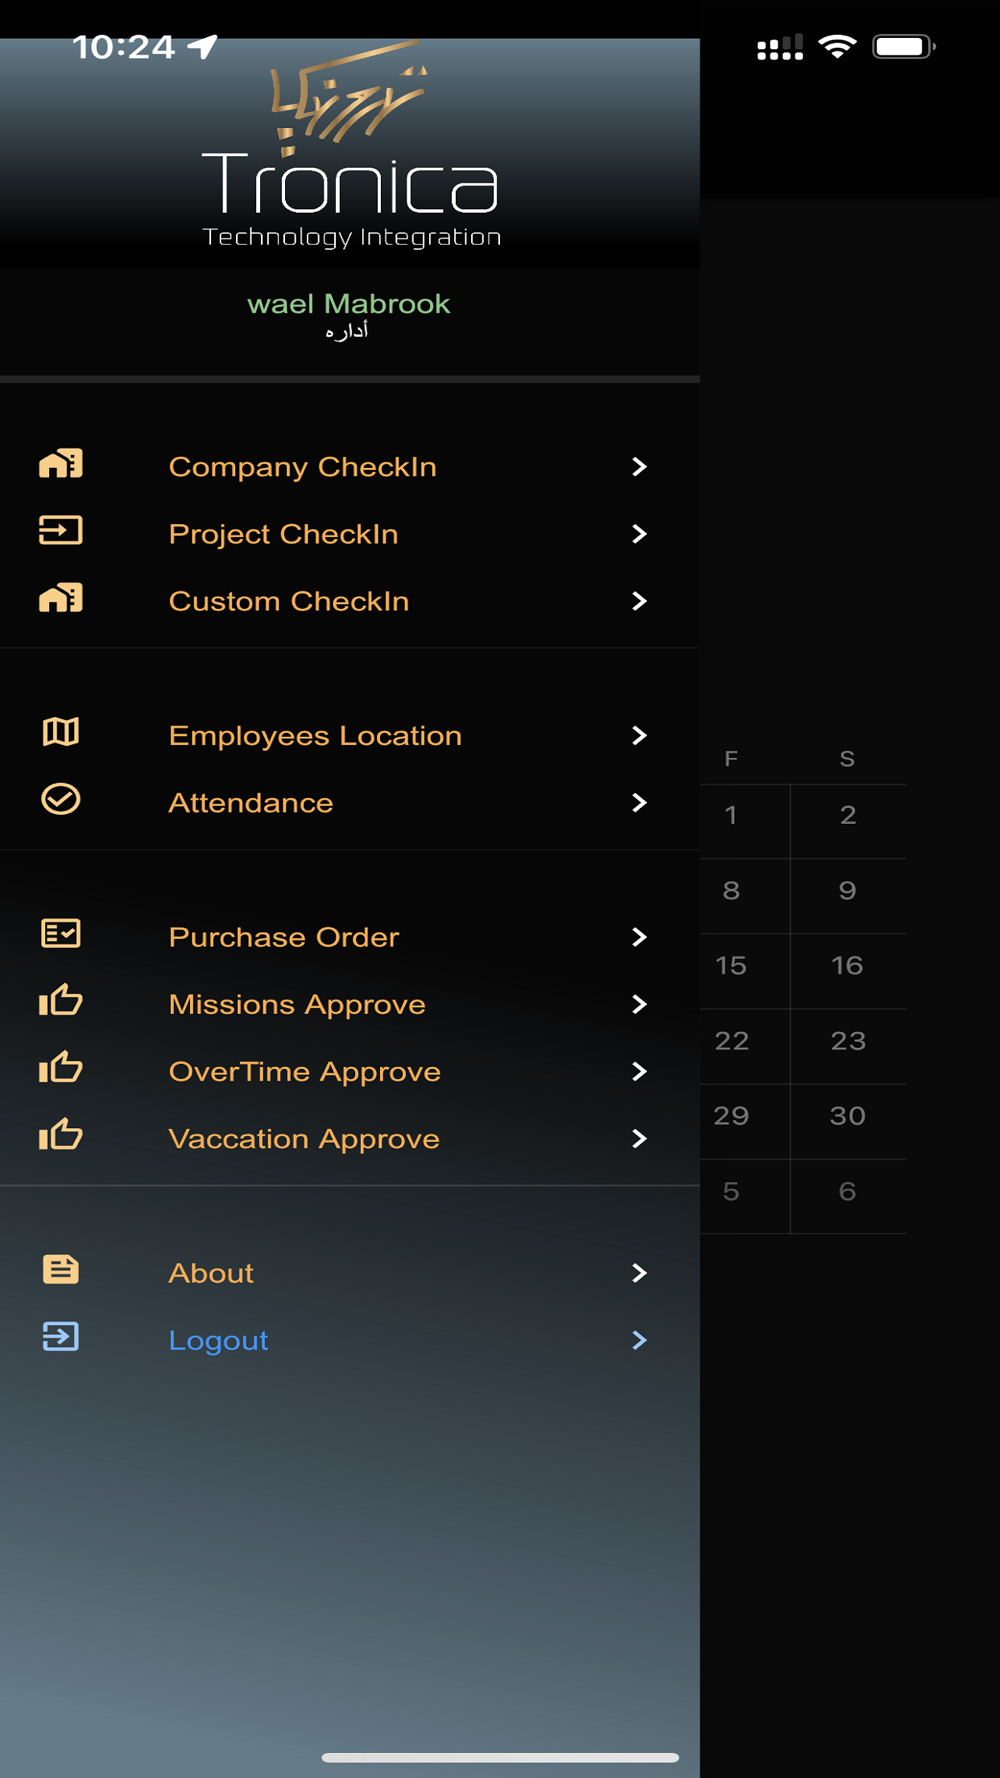Tap the About document icon
The image size is (1000, 1778).
click(61, 1270)
